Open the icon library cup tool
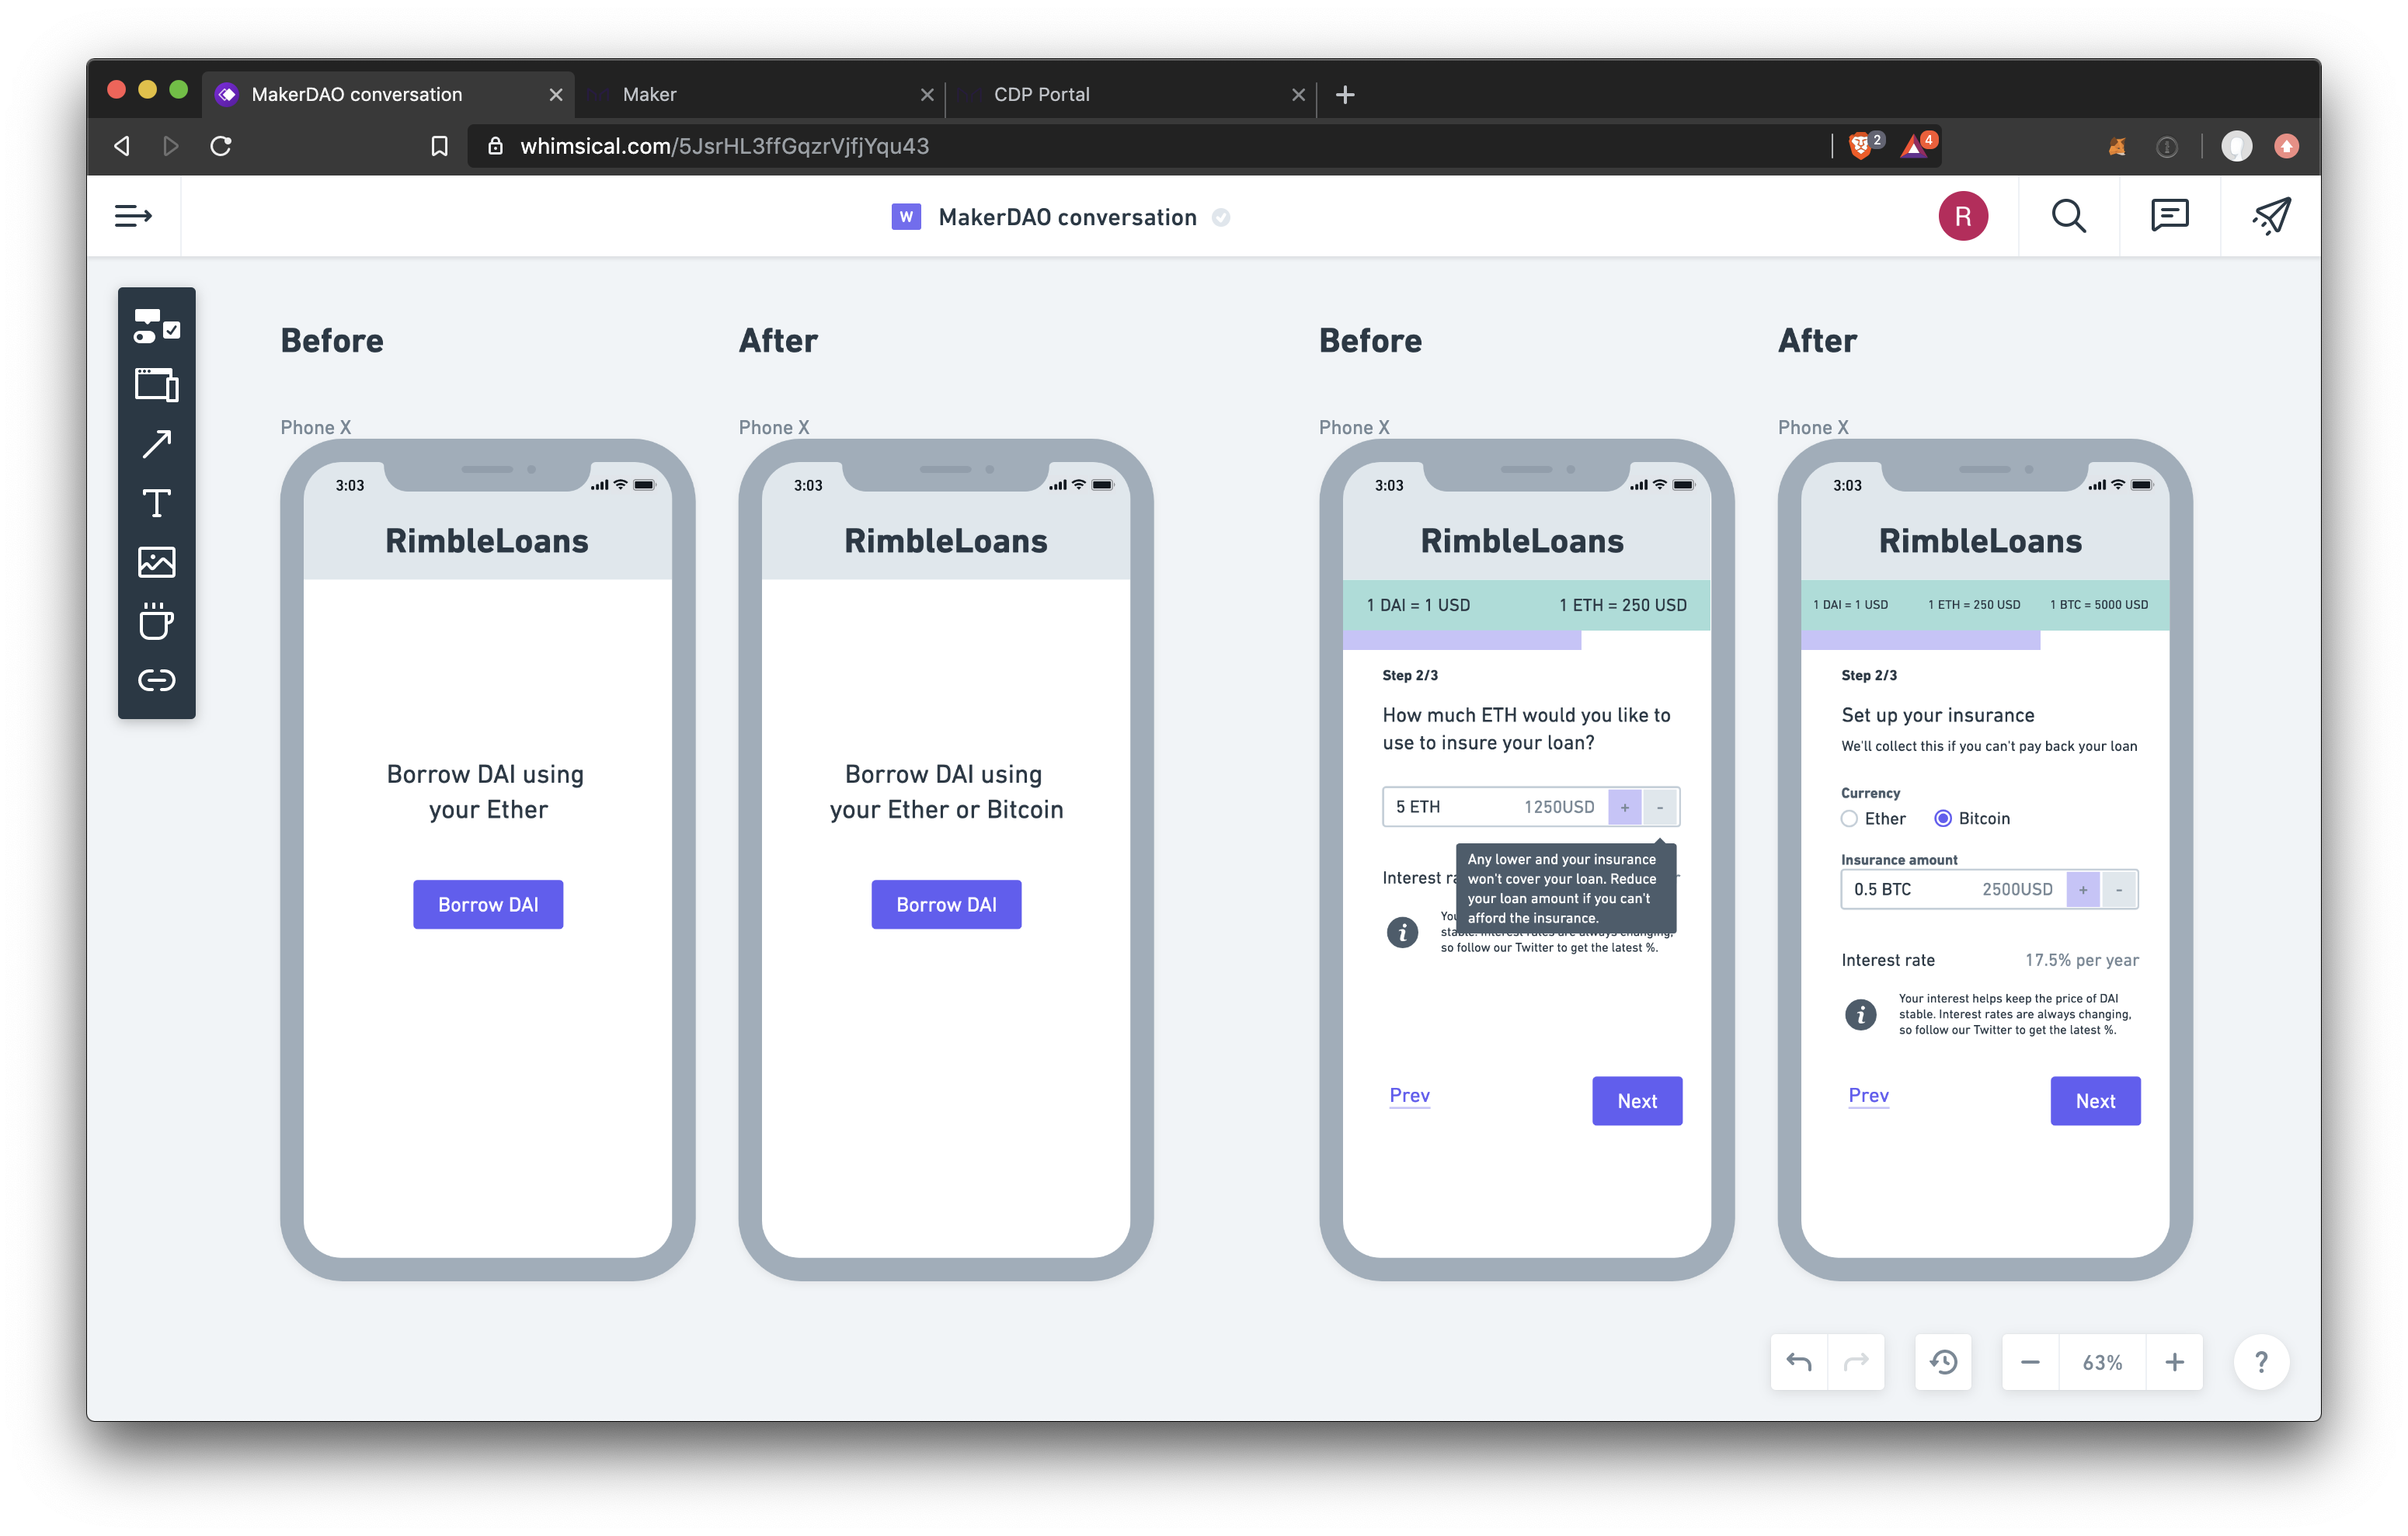The width and height of the screenshot is (2408, 1536). coord(157,621)
